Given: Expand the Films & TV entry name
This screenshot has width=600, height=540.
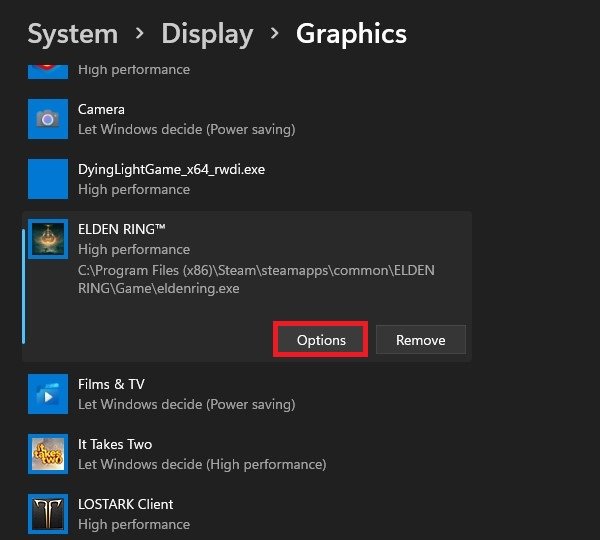Looking at the screenshot, I should [x=112, y=384].
